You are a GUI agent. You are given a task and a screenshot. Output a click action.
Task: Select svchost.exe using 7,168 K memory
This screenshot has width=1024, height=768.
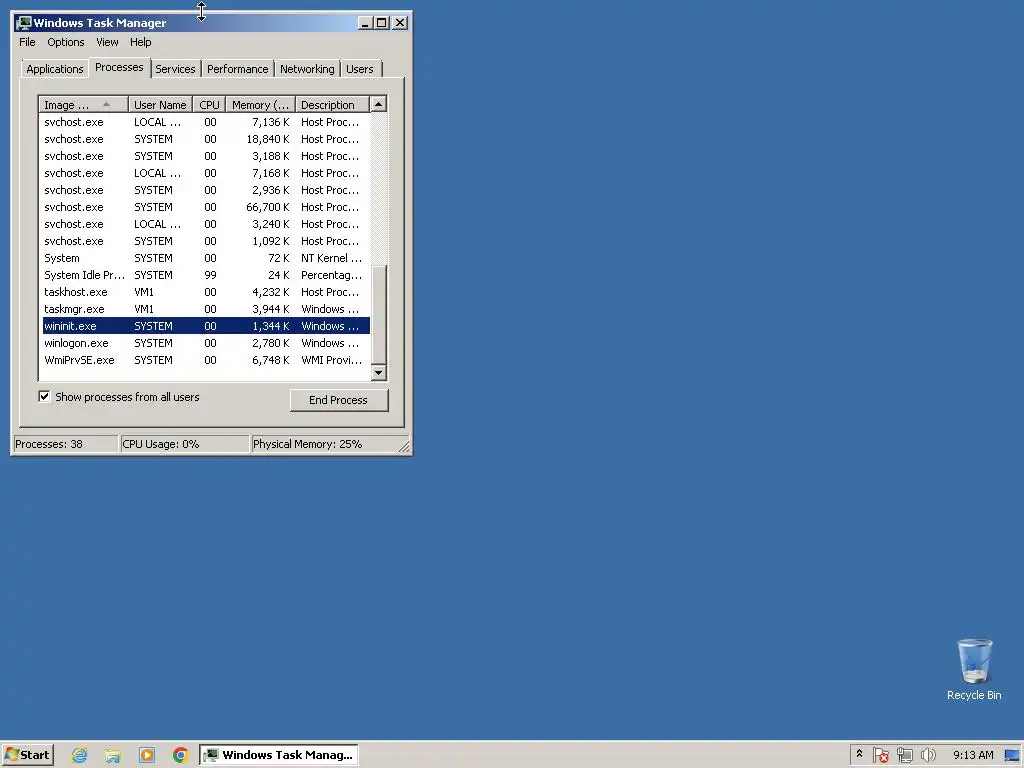206,173
